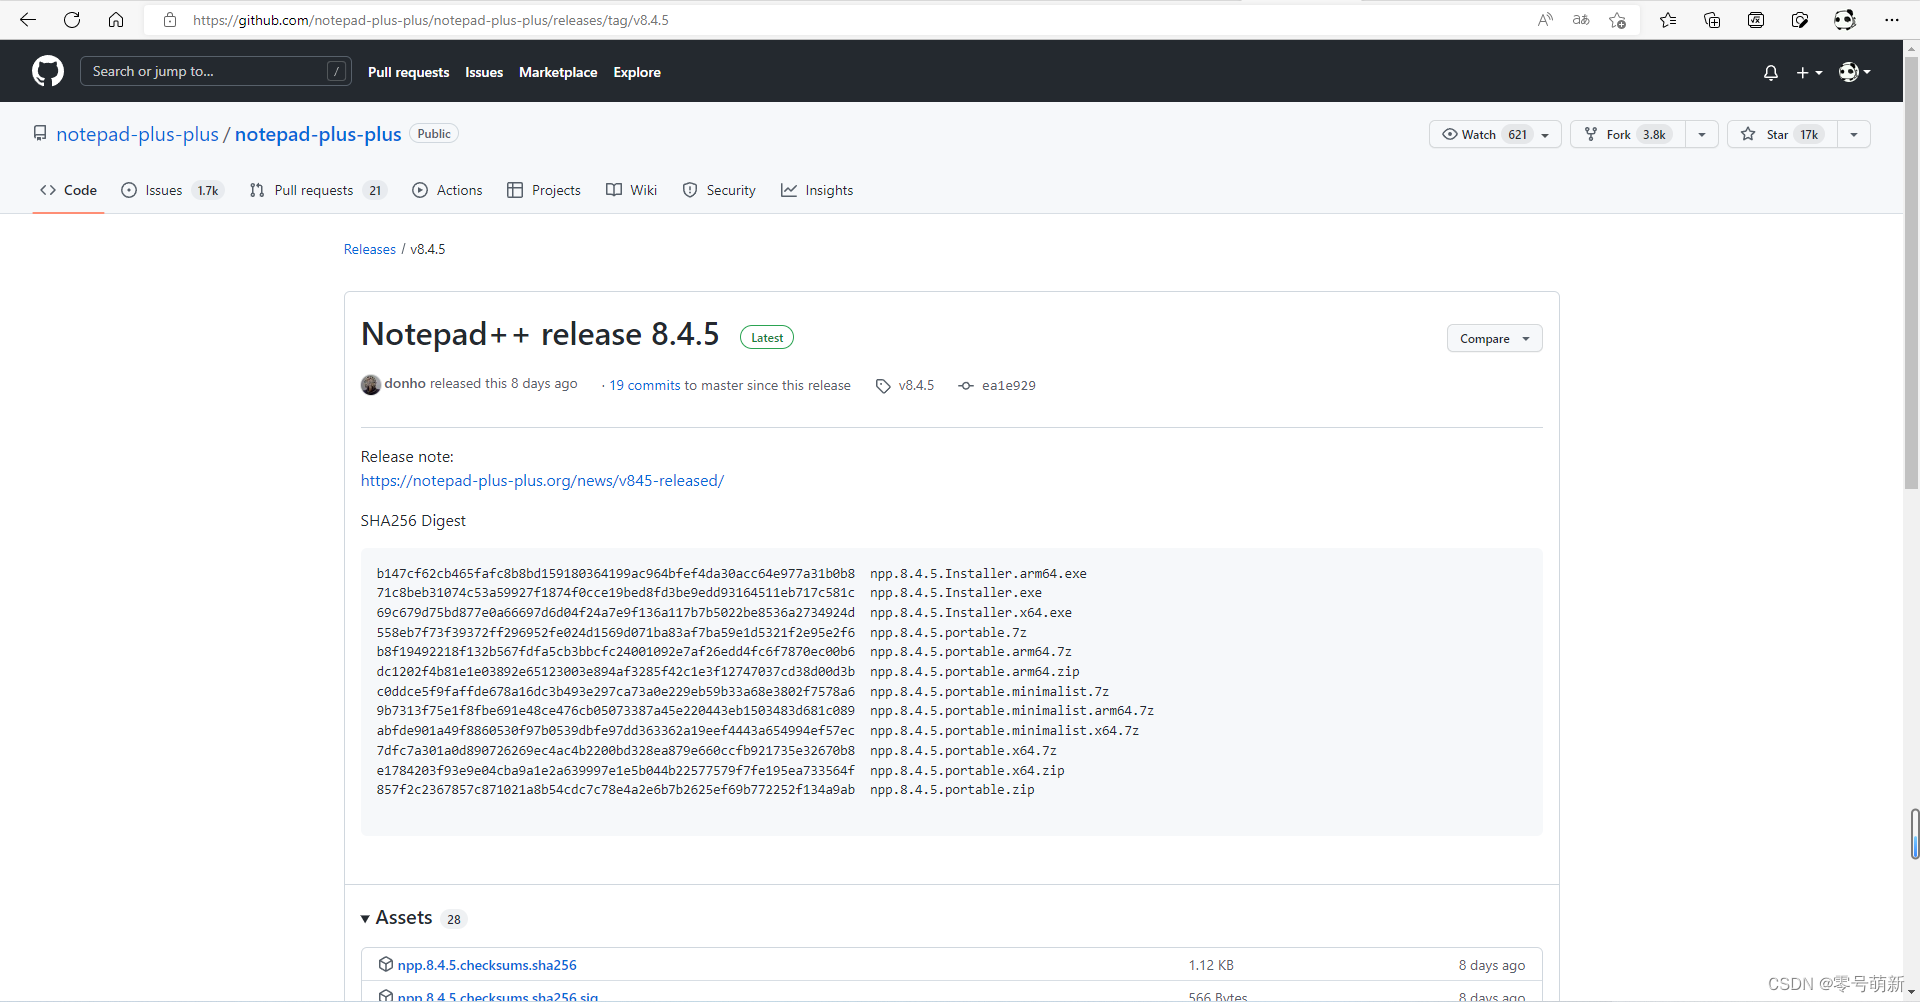
Task: Star the repository
Action: click(x=1782, y=134)
